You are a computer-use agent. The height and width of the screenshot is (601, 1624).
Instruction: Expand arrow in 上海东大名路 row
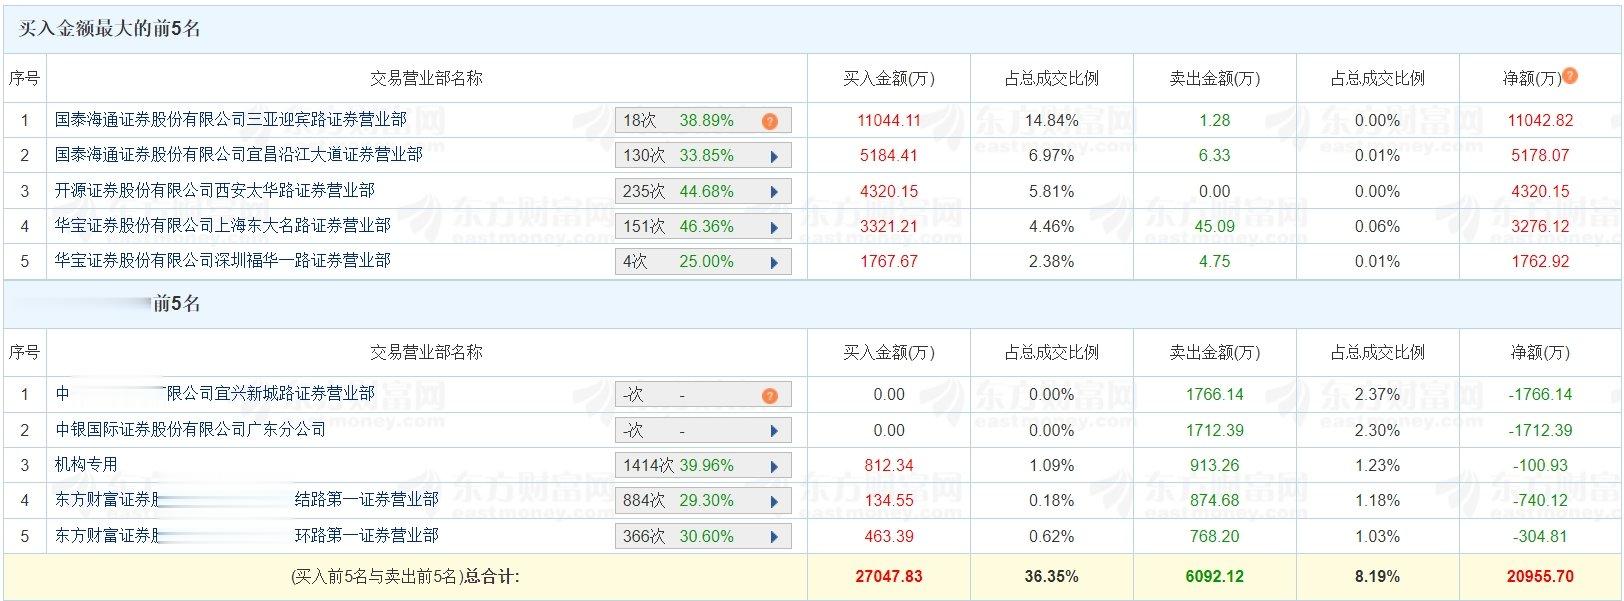click(774, 227)
